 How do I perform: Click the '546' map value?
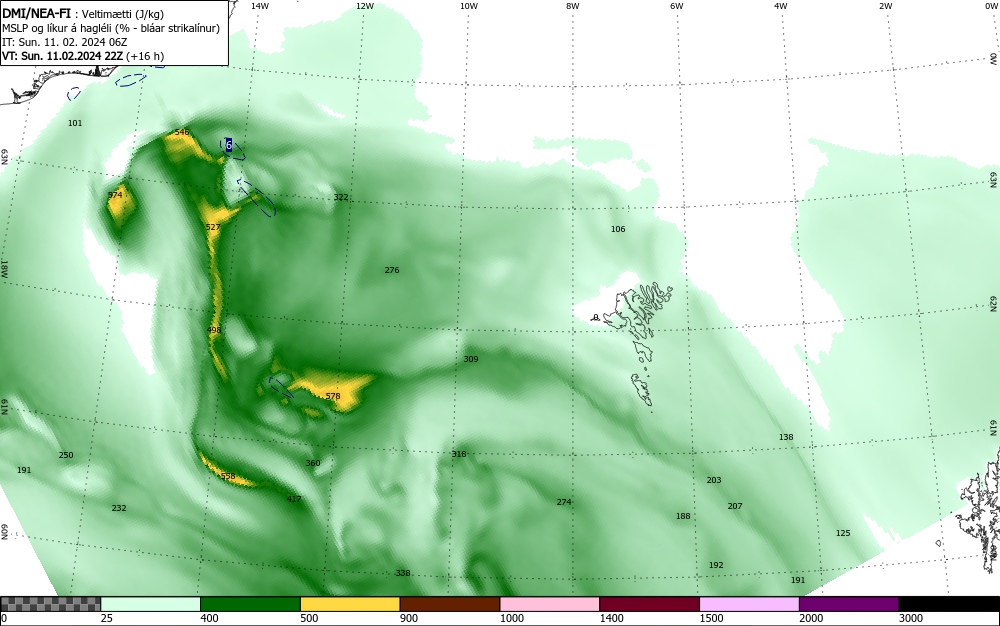(182, 133)
